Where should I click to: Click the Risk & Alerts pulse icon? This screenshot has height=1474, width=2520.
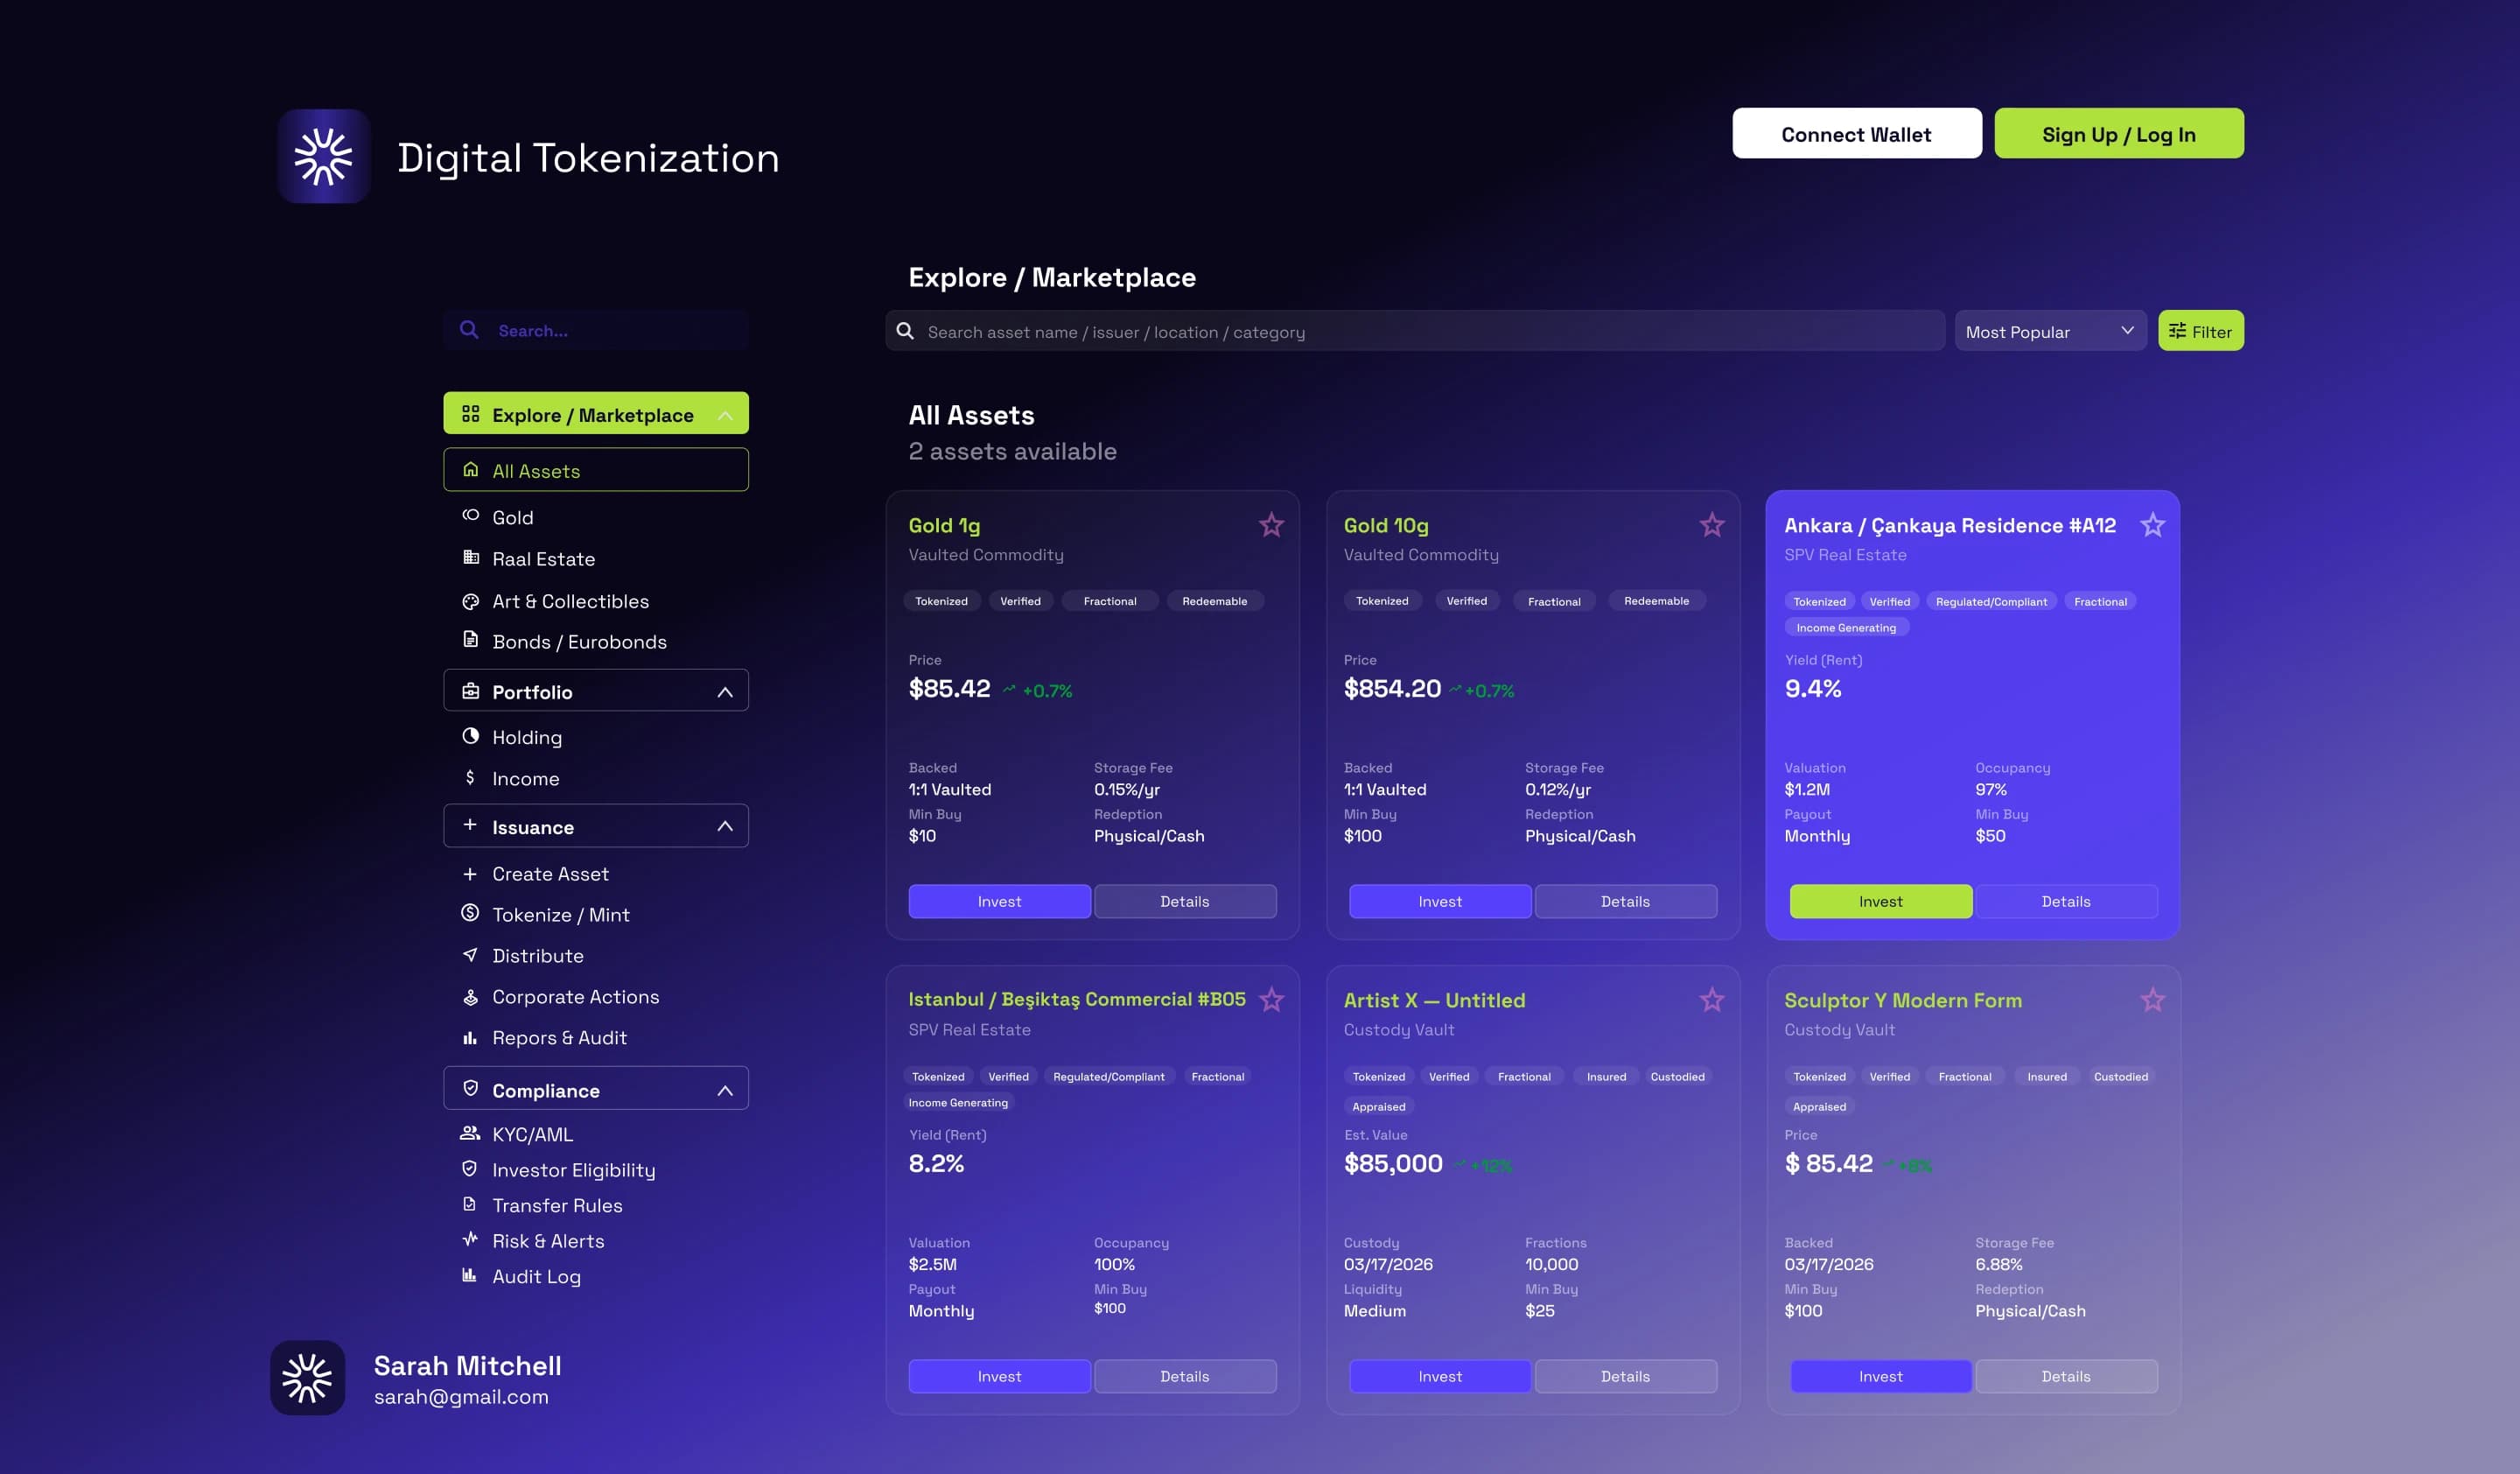click(x=470, y=1239)
